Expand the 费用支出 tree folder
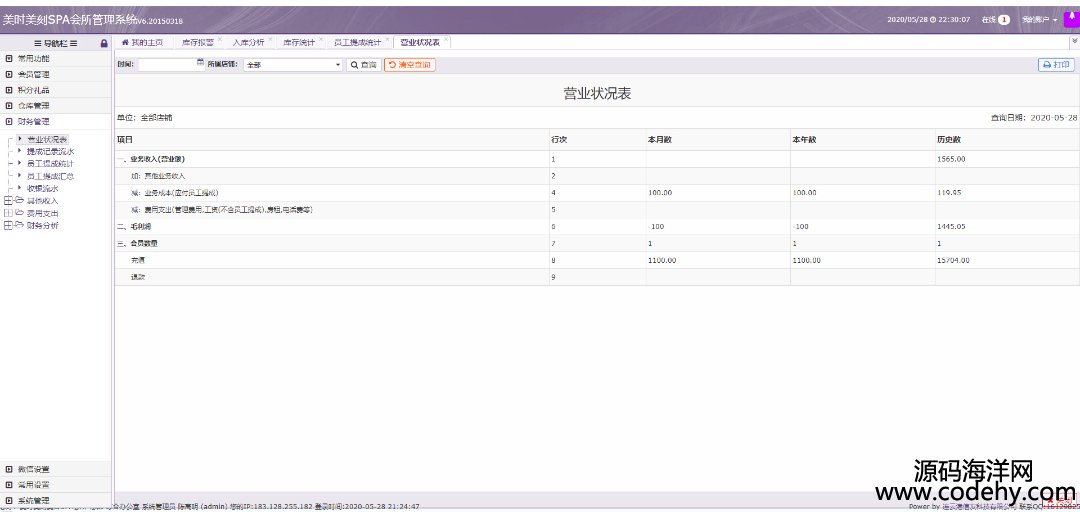The height and width of the screenshot is (512, 1080). 9,213
